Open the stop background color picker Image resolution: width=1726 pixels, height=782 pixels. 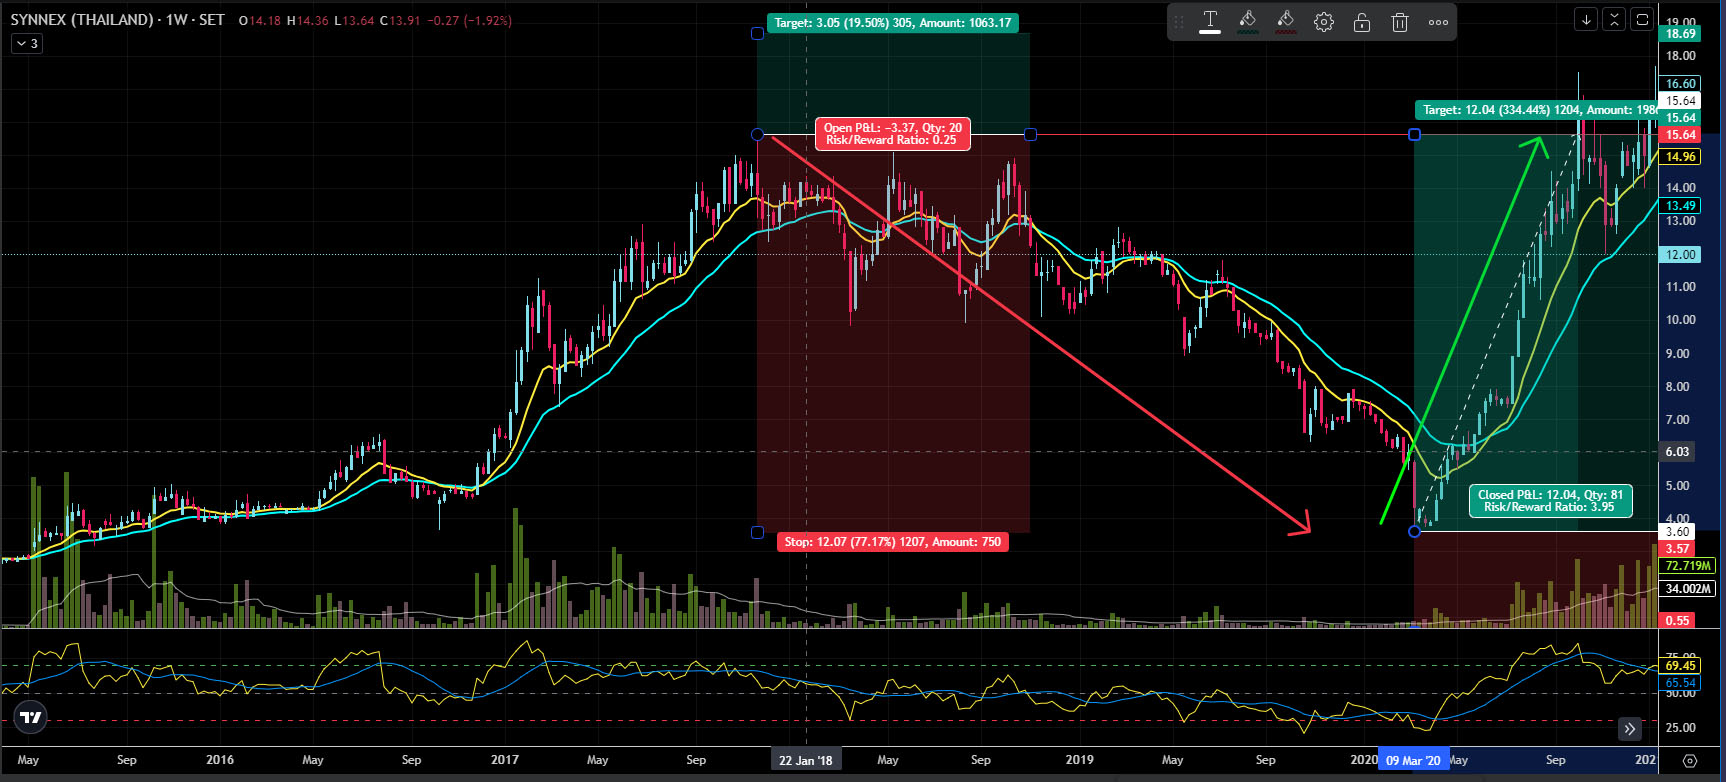click(1286, 21)
